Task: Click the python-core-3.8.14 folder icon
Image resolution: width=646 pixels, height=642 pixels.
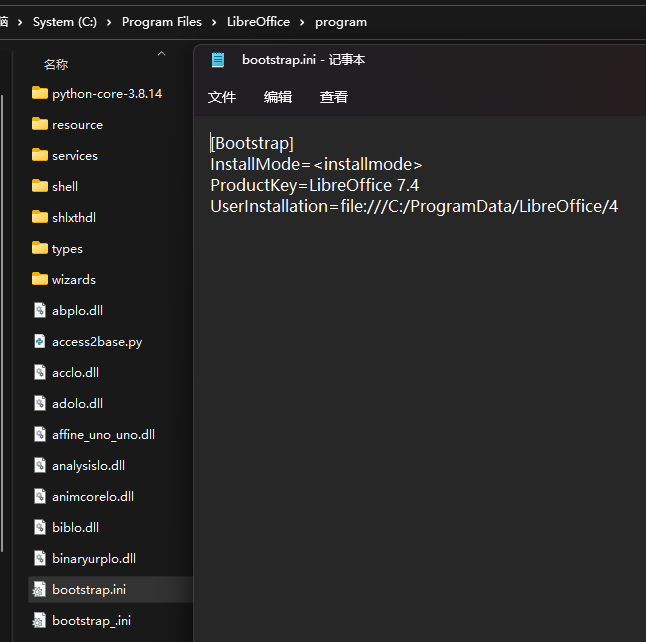Action: pos(40,93)
